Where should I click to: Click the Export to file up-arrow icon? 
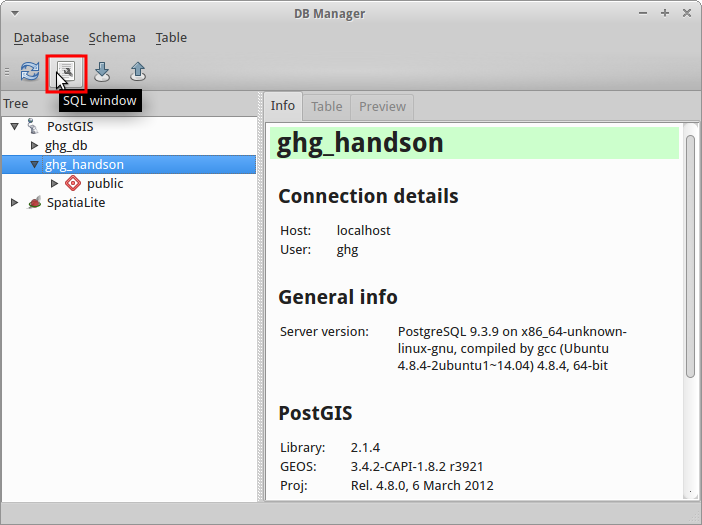pyautogui.click(x=138, y=72)
